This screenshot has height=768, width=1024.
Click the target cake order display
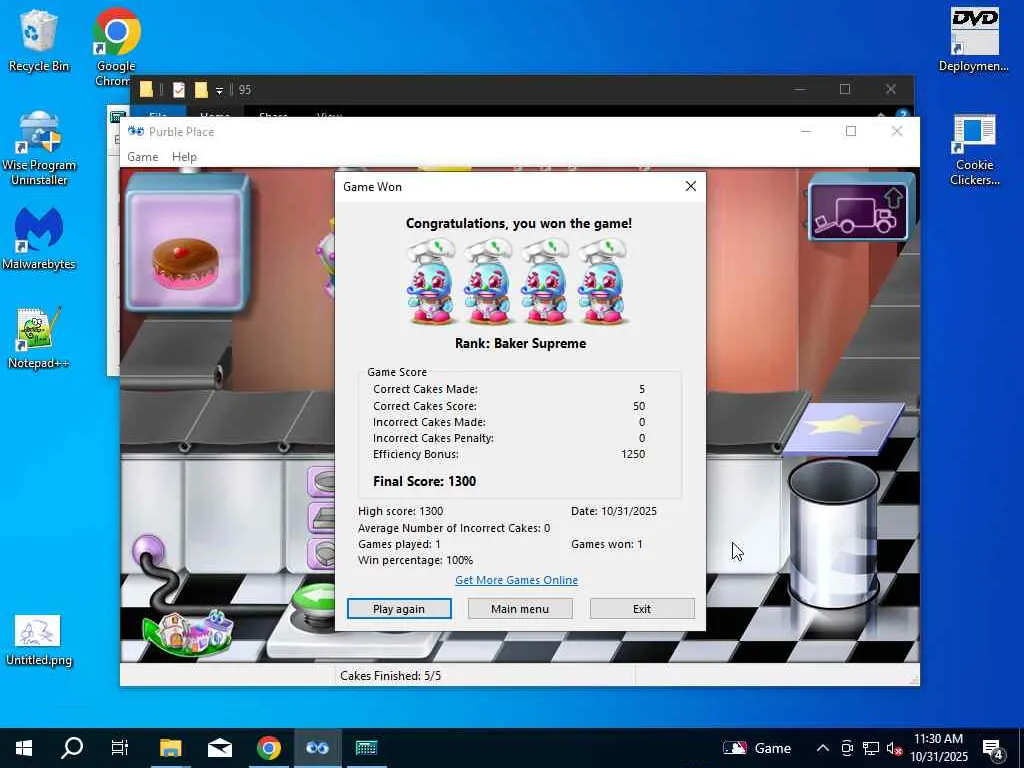pyautogui.click(x=187, y=243)
